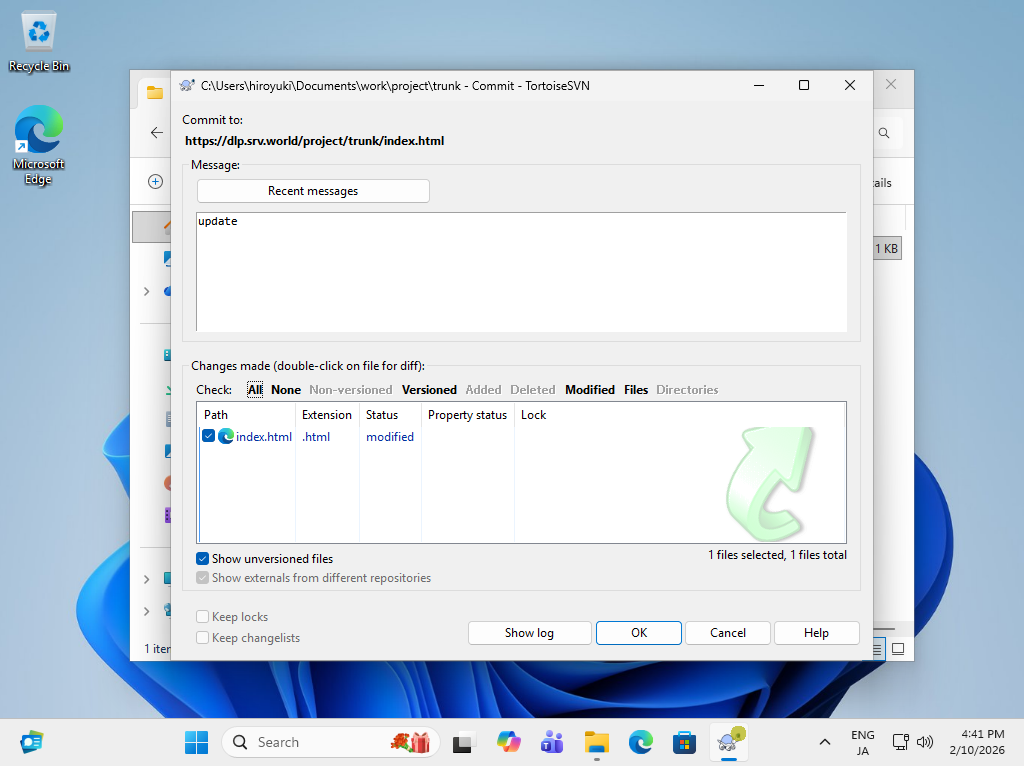The height and width of the screenshot is (766, 1024).
Task: Sort by the Status column header
Action: pos(390,415)
